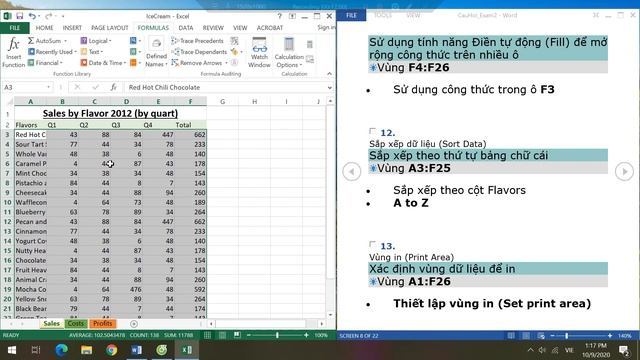Add a new sheet with plus button
The height and width of the screenshot is (360, 640).
(134, 324)
